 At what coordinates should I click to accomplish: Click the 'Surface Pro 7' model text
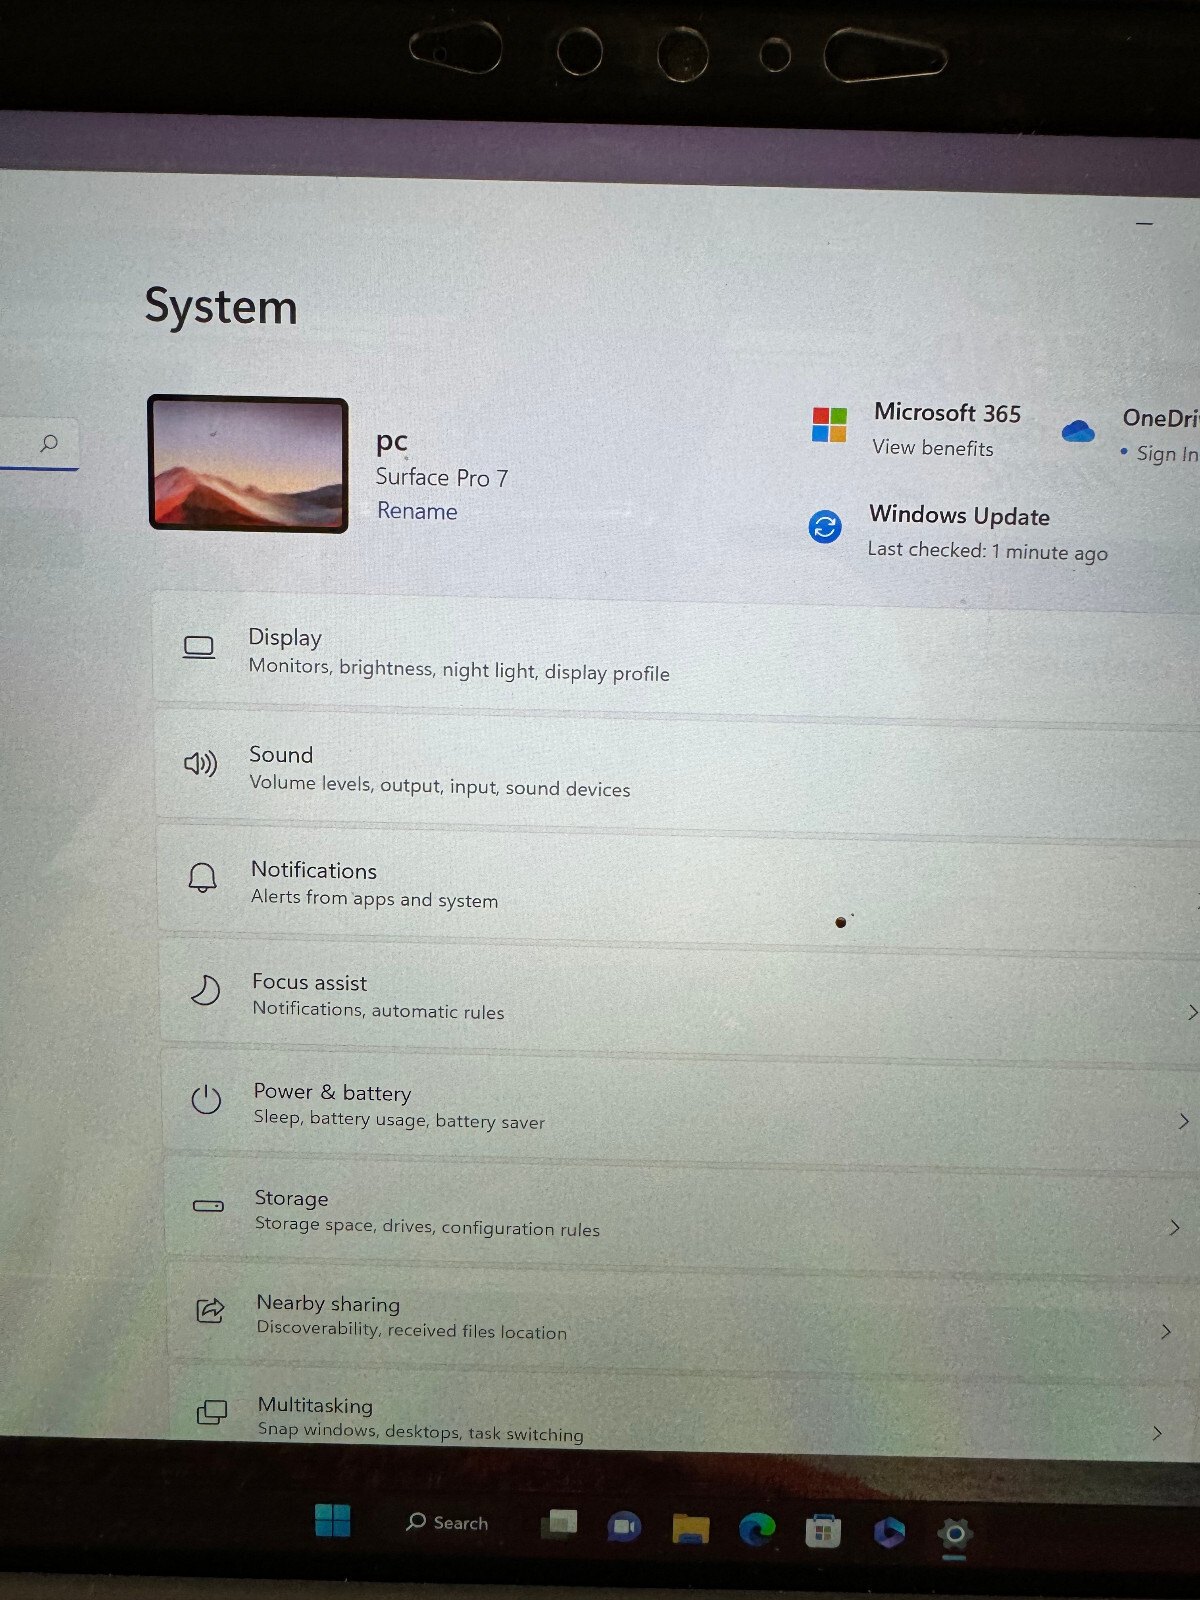442,478
